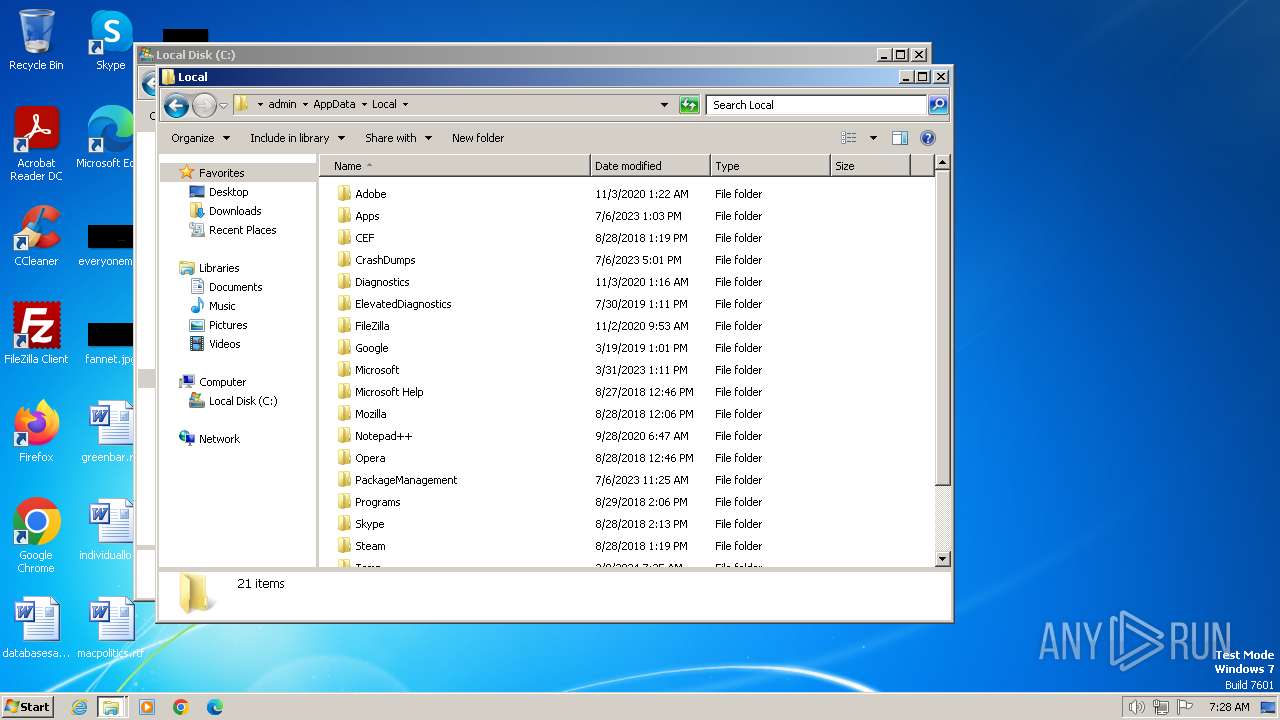This screenshot has width=1280, height=720.
Task: Click the vertical scrollbar thumb
Action: pos(942,328)
